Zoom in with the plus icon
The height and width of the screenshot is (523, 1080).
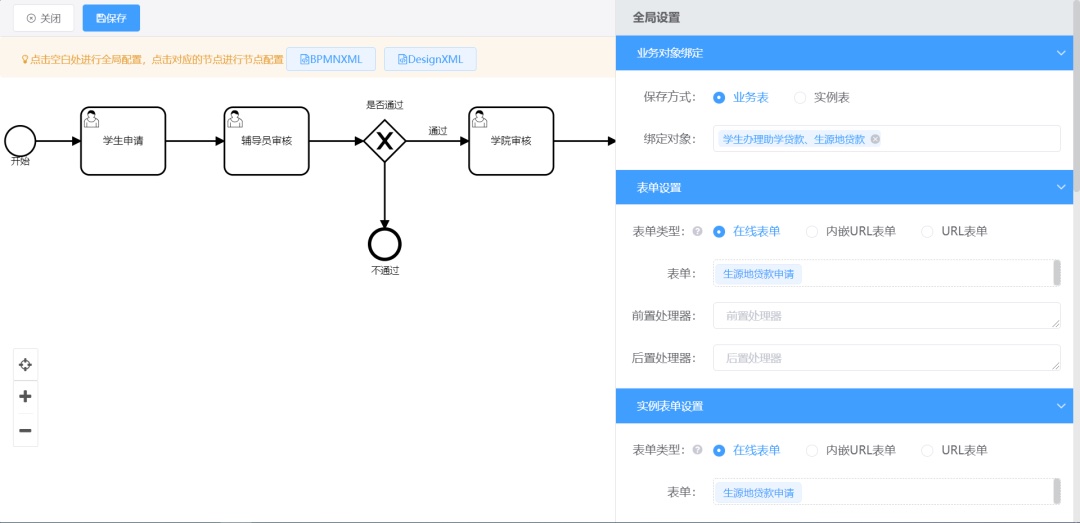[25, 397]
